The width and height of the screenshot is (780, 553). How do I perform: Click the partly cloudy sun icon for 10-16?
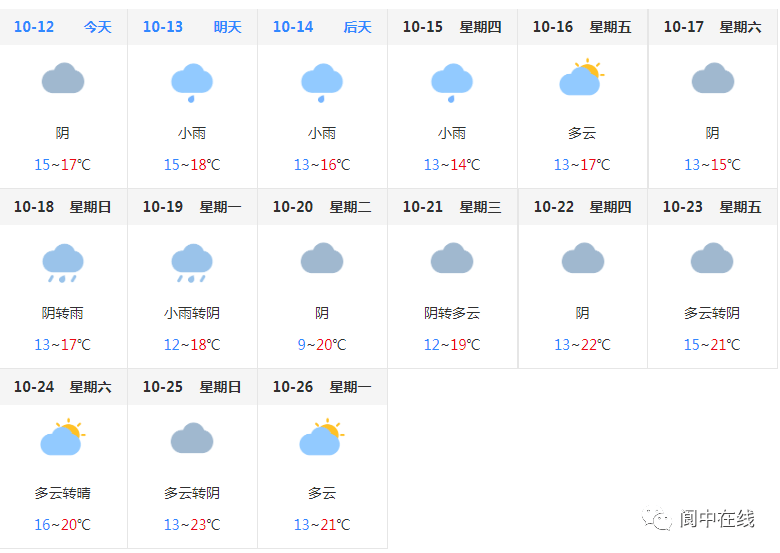pyautogui.click(x=582, y=77)
